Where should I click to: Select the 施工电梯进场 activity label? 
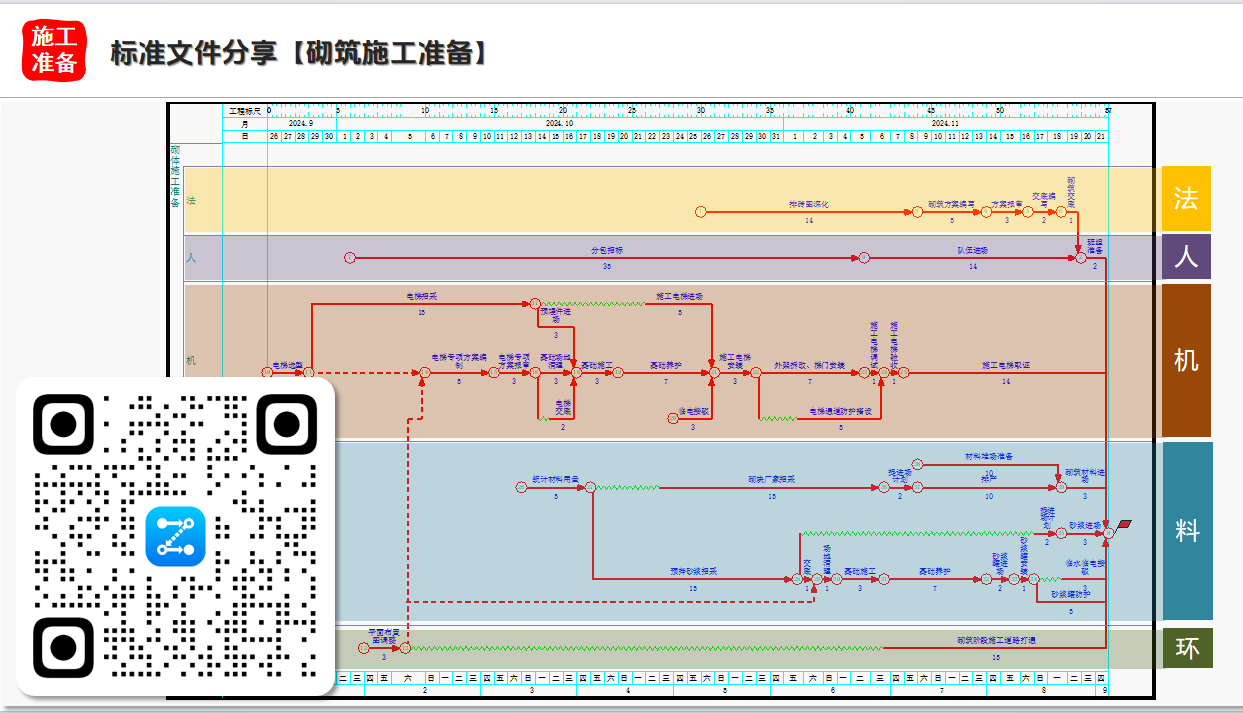[679, 296]
